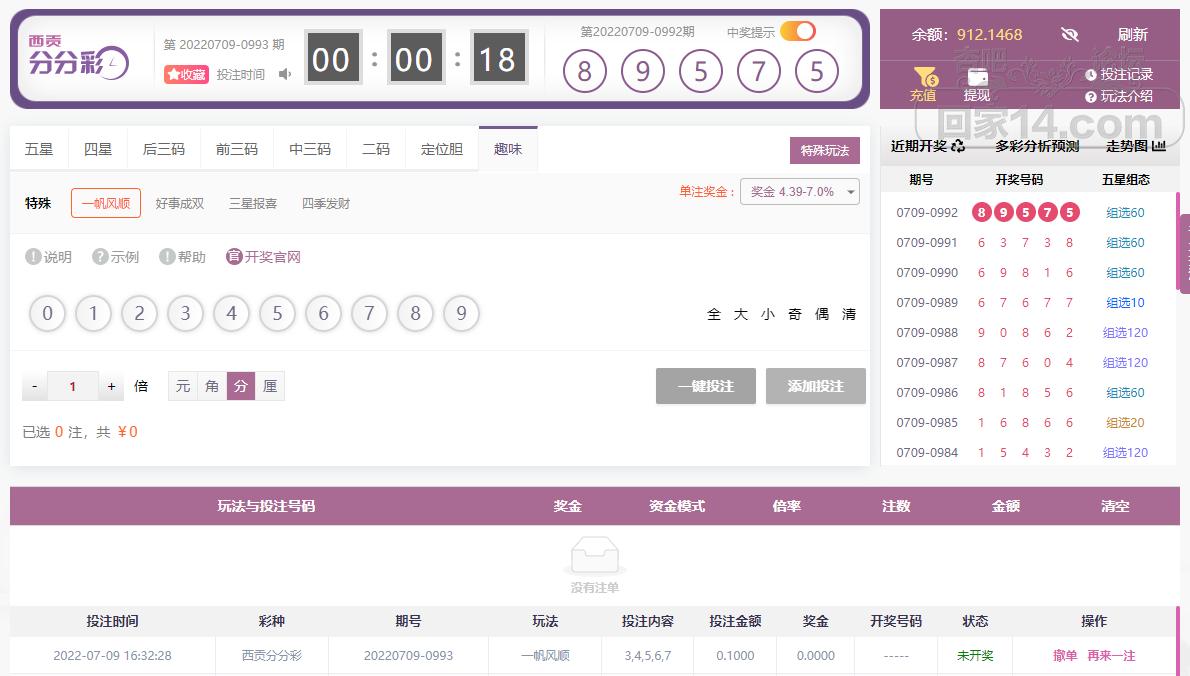Screen dimensions: 1190x676
Task: Click the 收藏 star favorite badge
Action: [x=187, y=74]
